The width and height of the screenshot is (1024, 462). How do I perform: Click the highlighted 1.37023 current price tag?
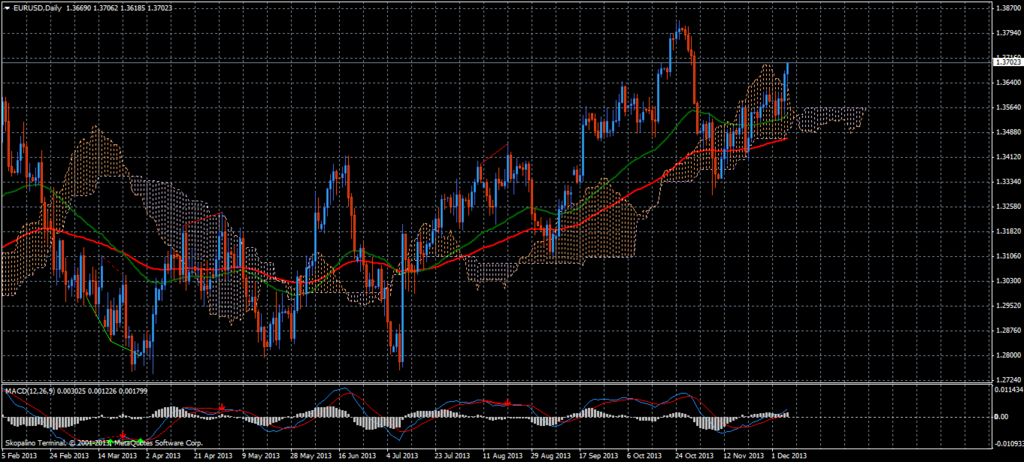pyautogui.click(x=1007, y=62)
